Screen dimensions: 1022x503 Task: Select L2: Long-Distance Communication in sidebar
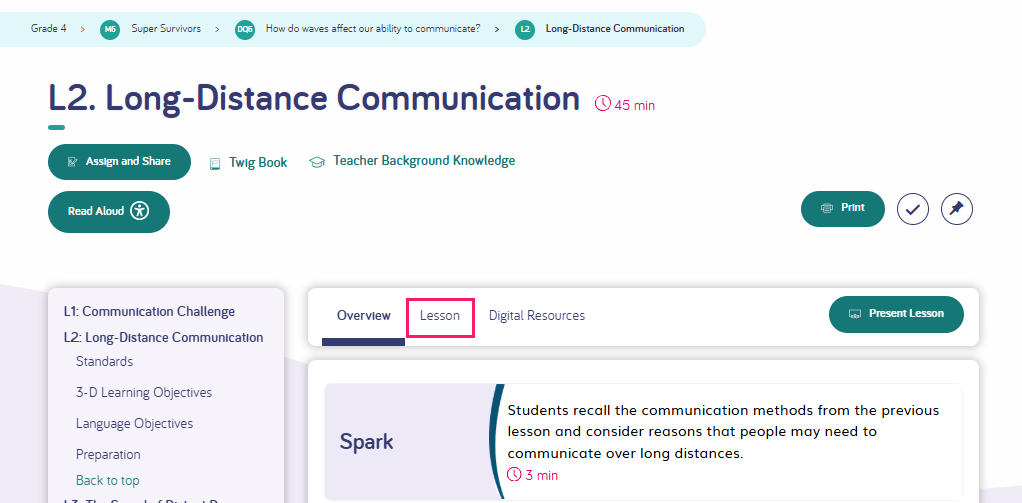[164, 338]
